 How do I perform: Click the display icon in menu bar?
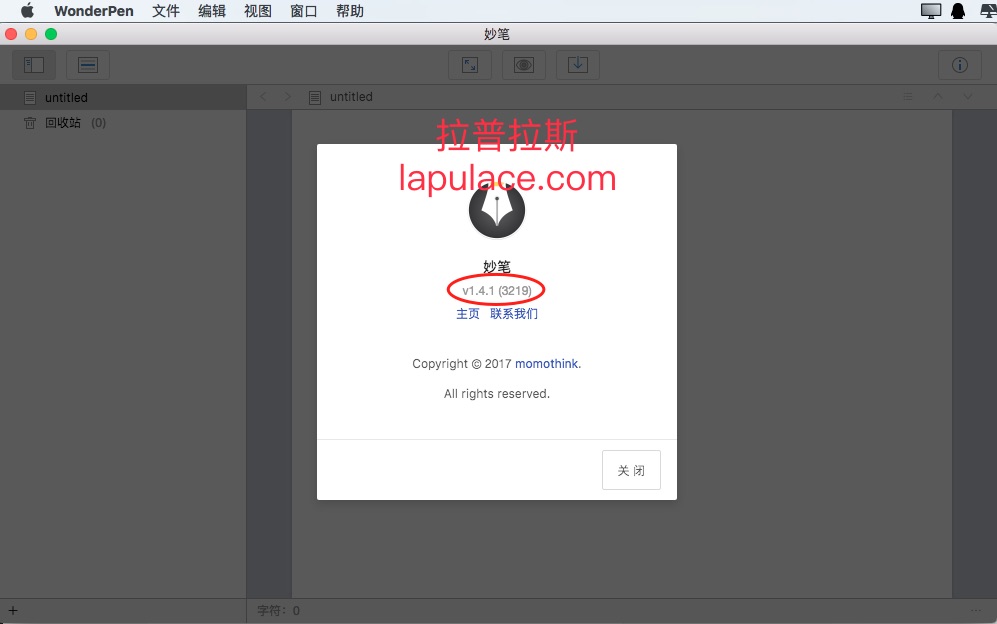(x=931, y=11)
